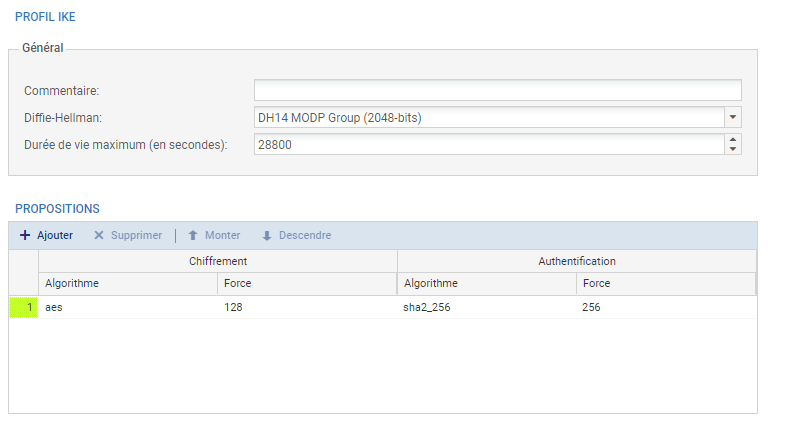Click the Chiffrement column group header
785x428 pixels.
click(218, 260)
